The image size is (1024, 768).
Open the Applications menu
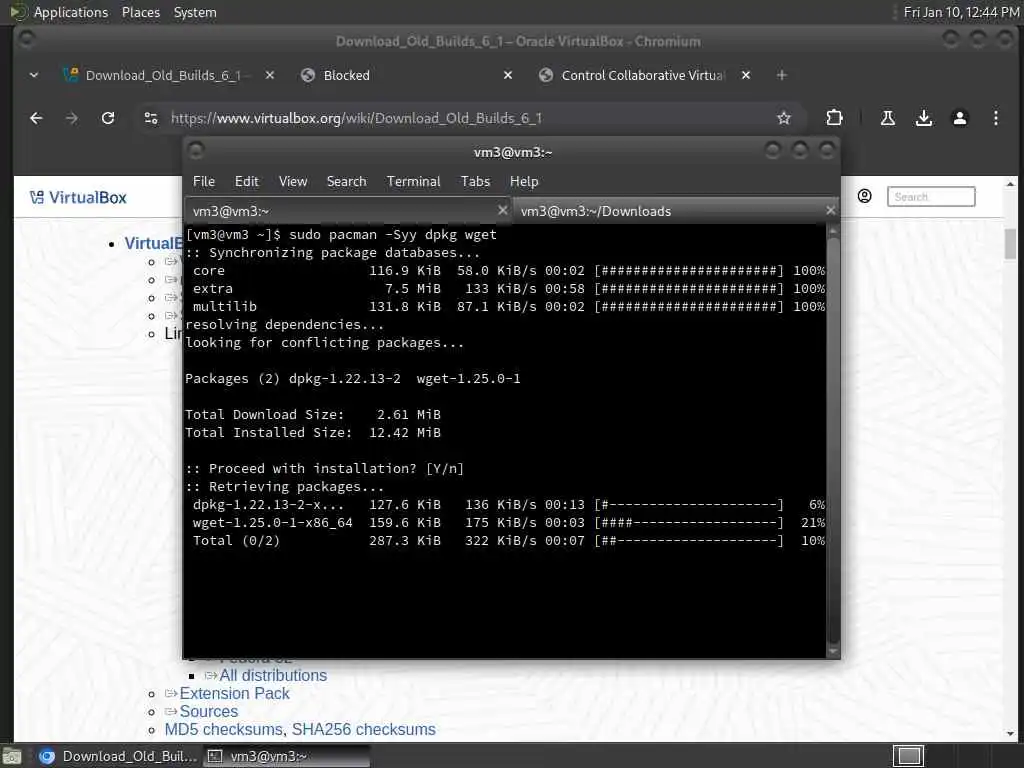tap(71, 12)
